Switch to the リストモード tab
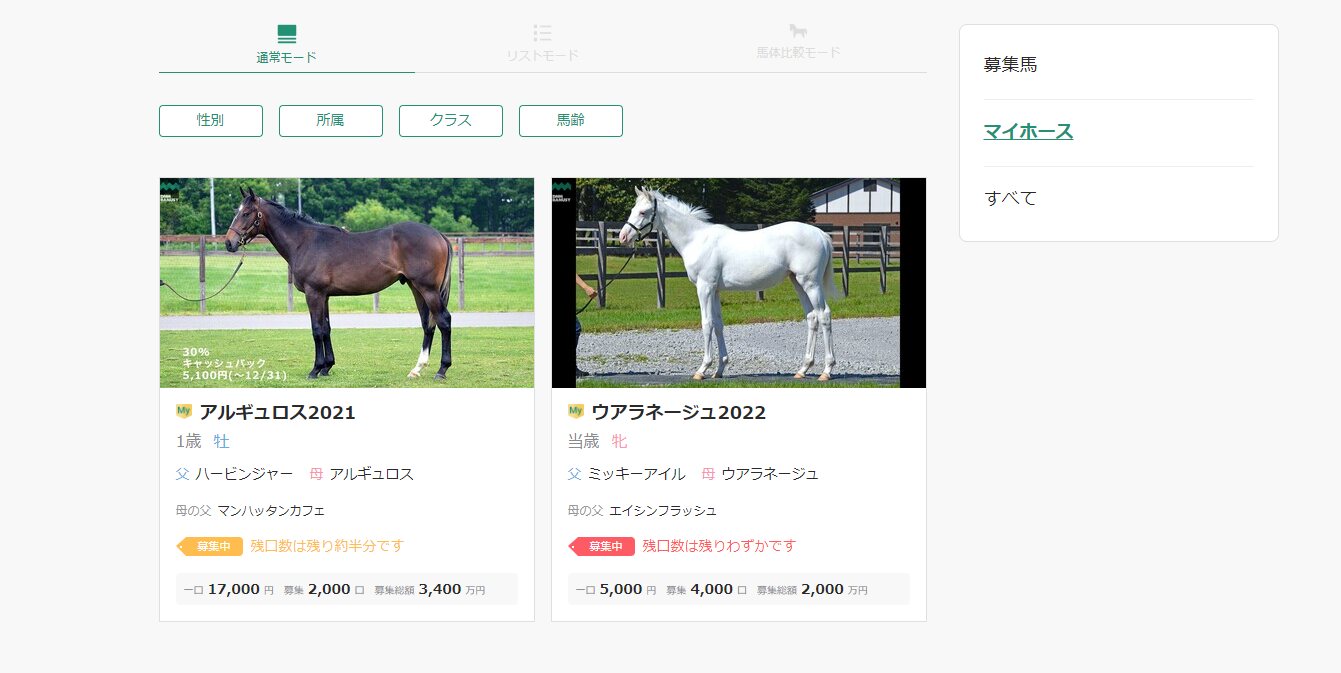This screenshot has width=1341, height=673. [x=542, y=44]
